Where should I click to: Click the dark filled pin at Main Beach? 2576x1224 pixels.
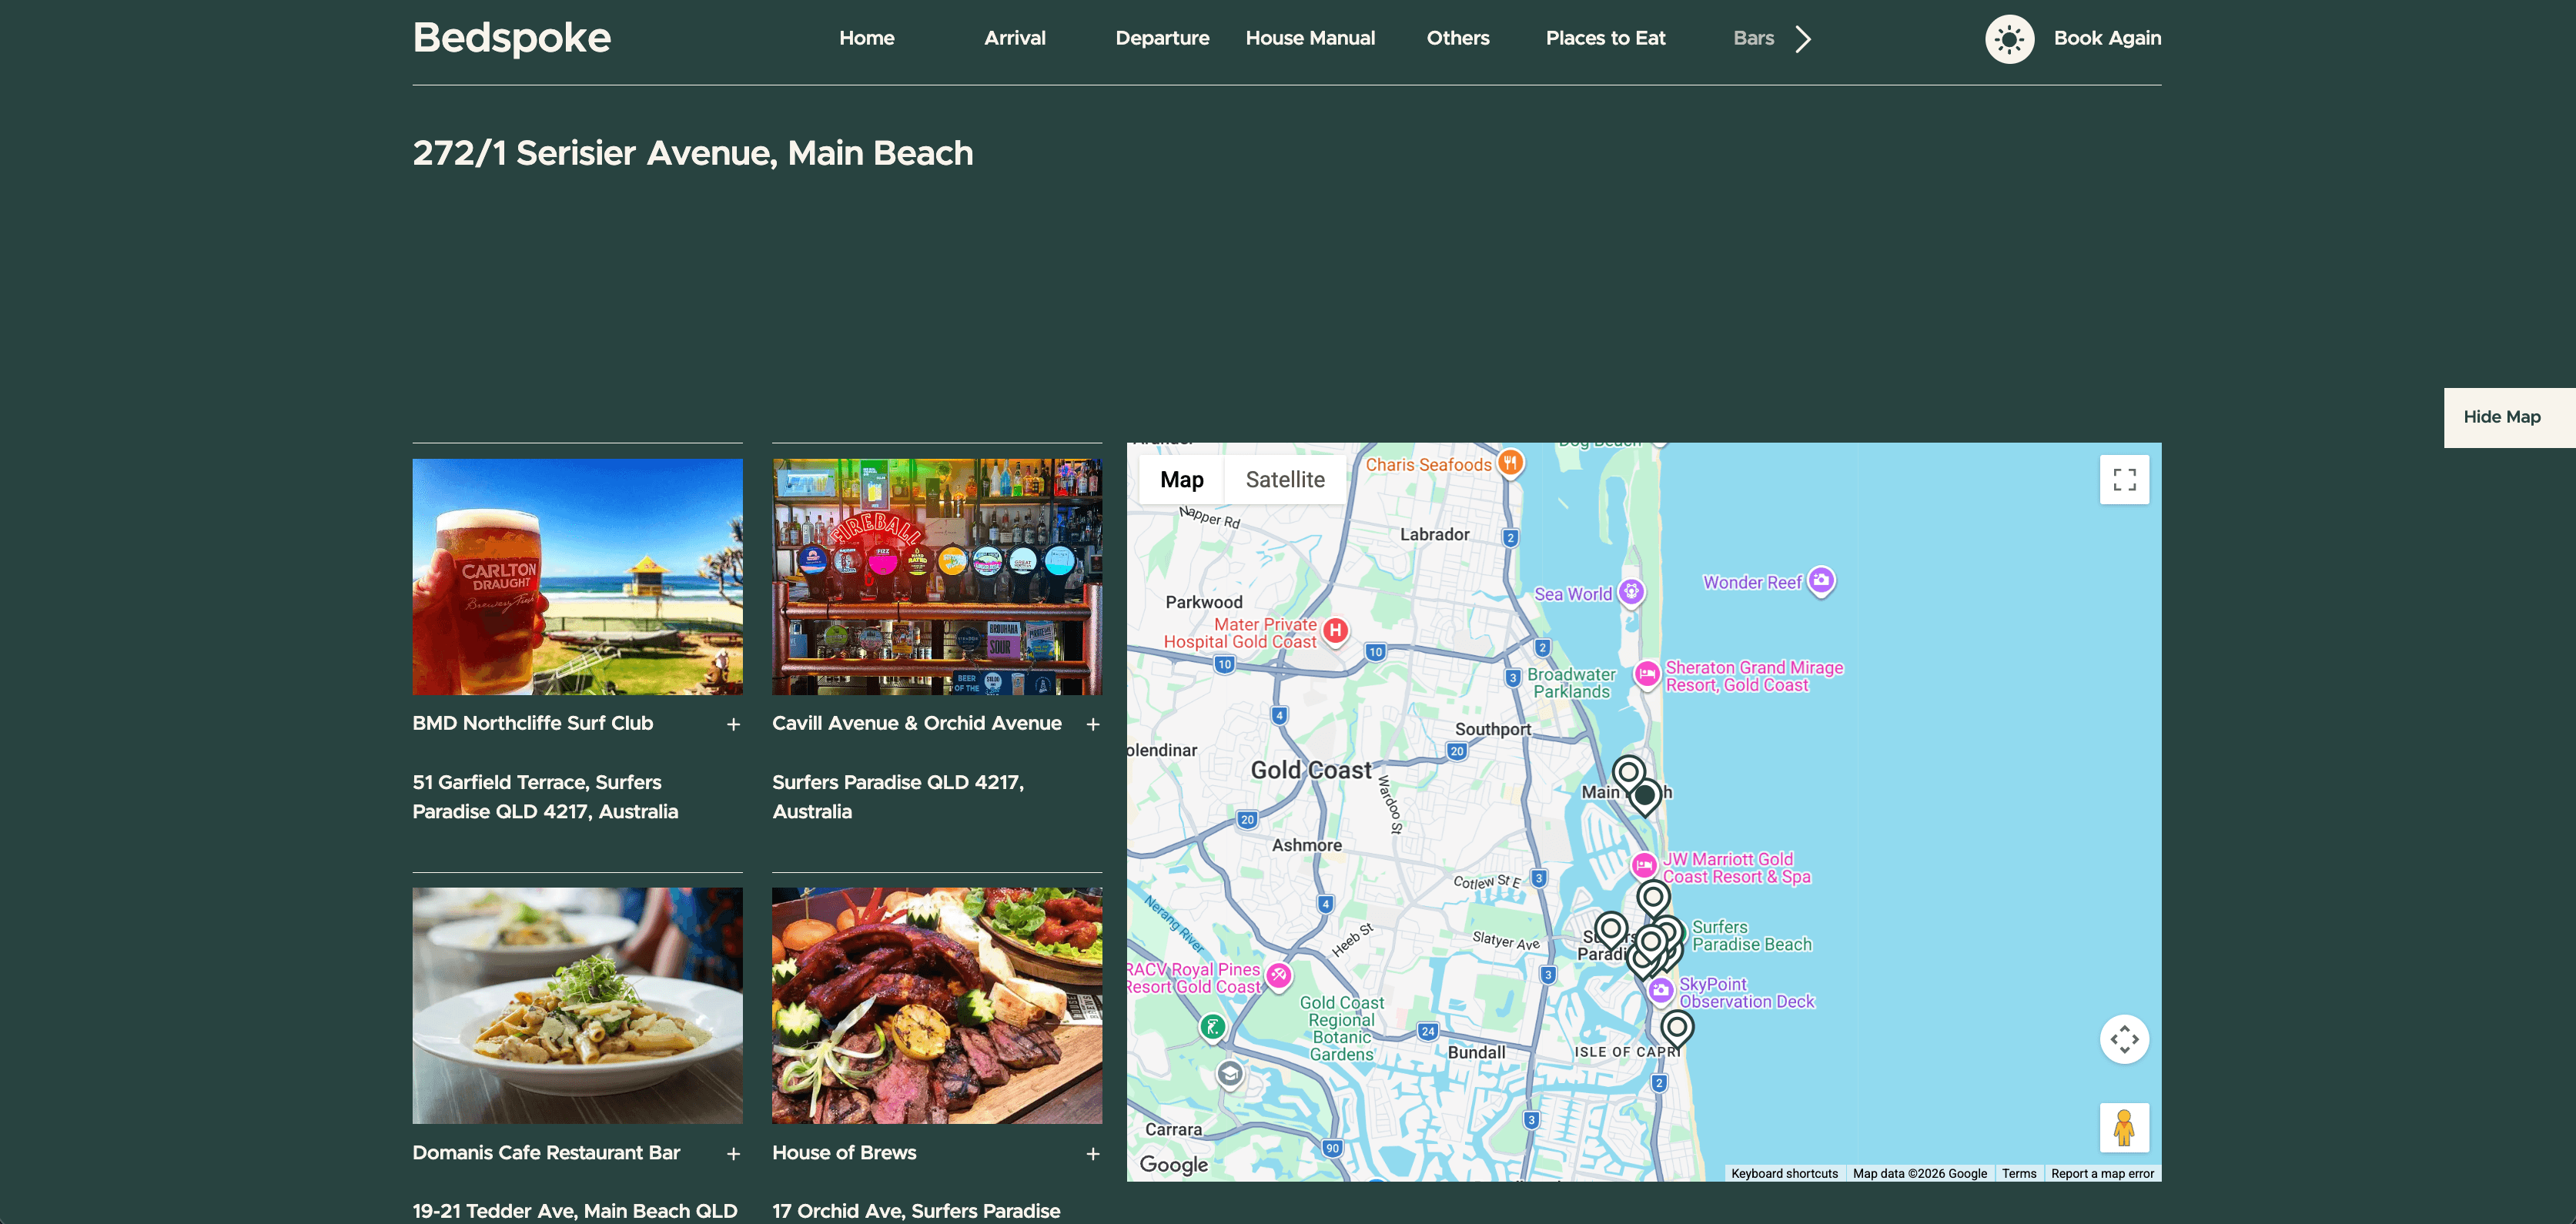tap(1645, 797)
